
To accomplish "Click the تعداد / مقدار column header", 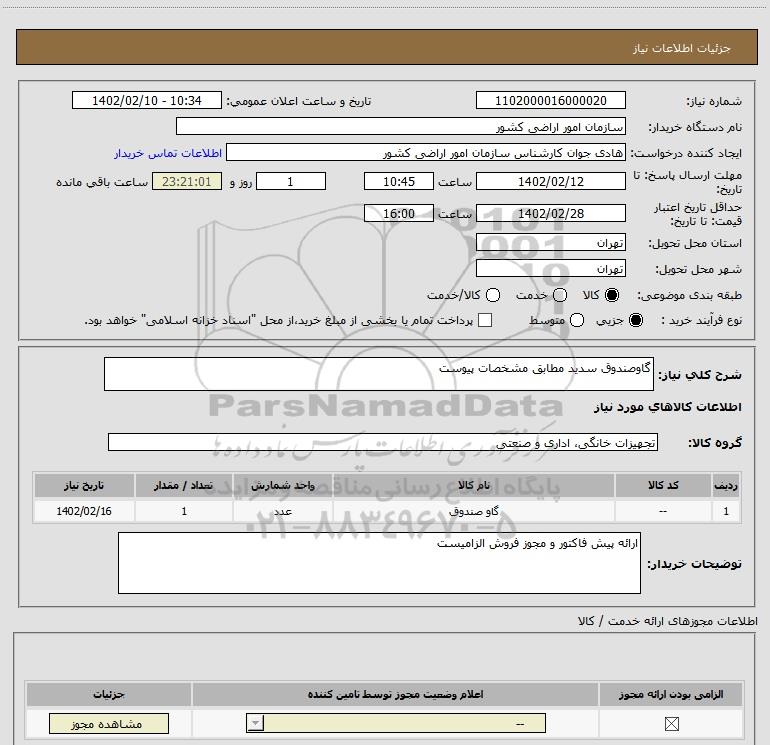I will click(x=184, y=485).
